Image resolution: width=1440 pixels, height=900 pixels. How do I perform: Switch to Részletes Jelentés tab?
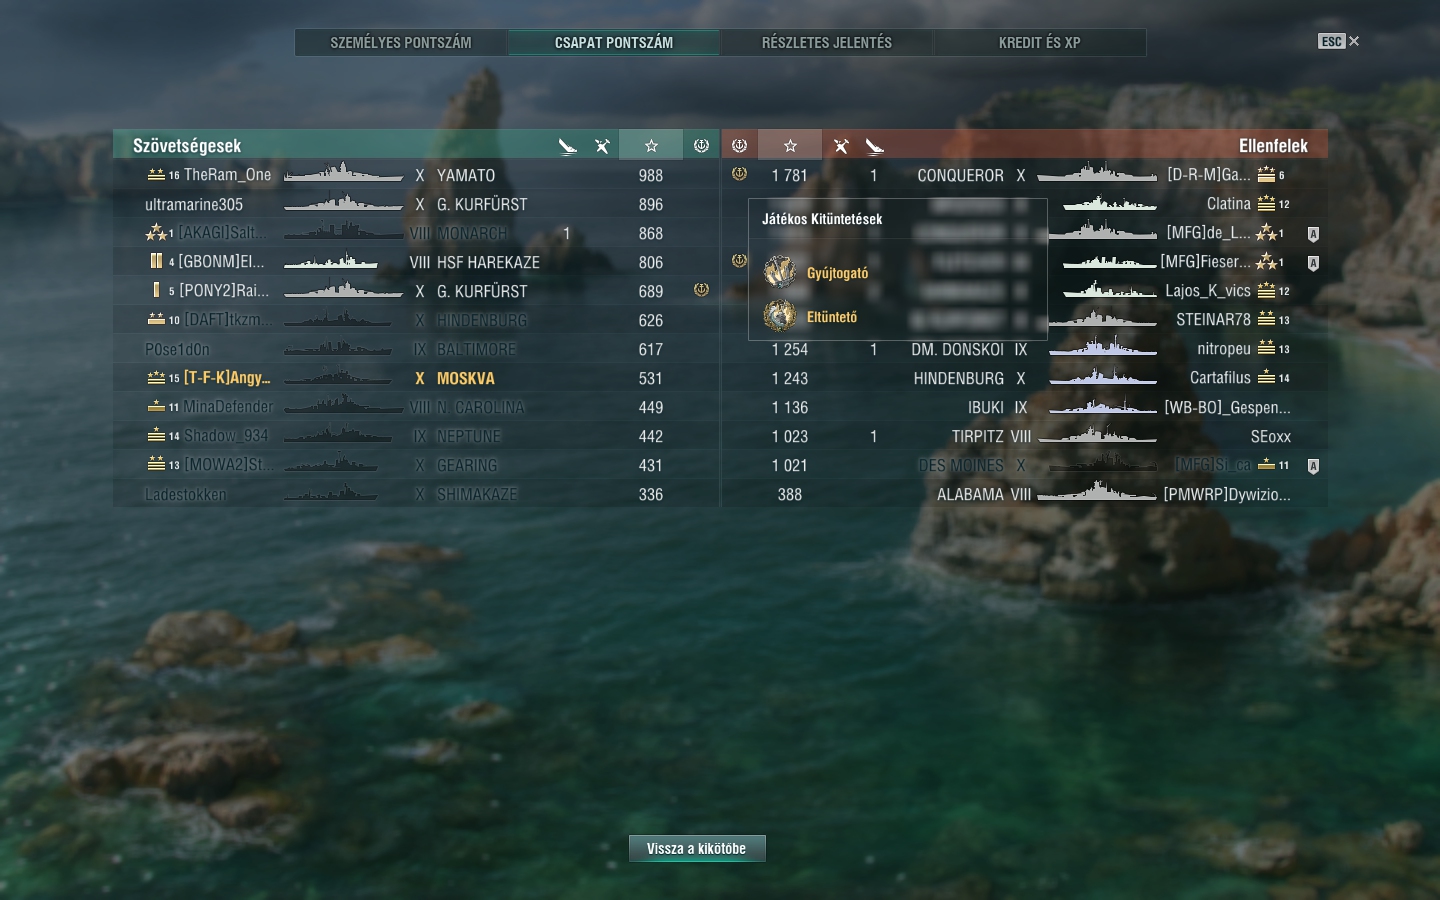pos(827,42)
